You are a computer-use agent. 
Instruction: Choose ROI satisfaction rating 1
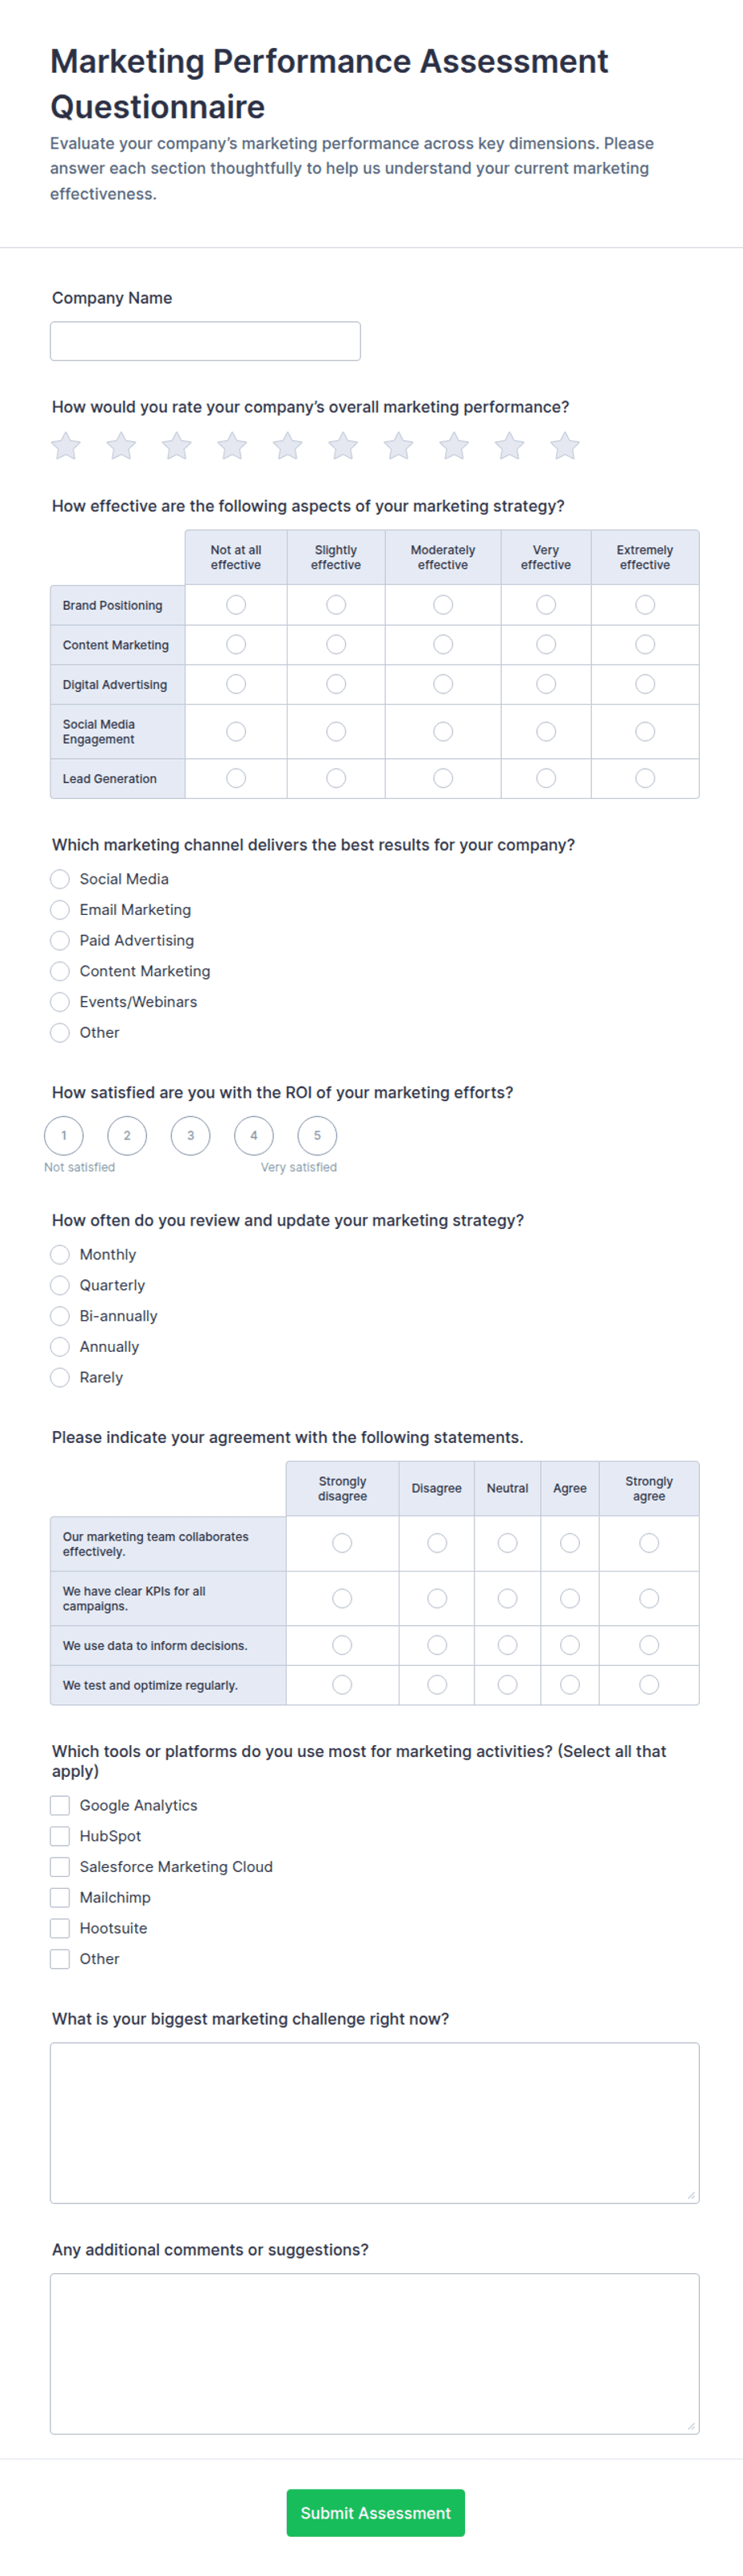pyautogui.click(x=64, y=1135)
